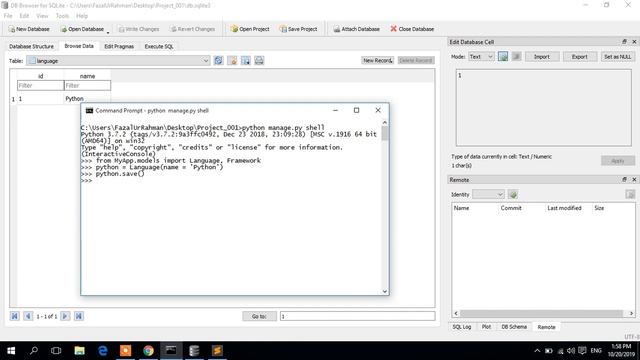The width and height of the screenshot is (640, 360).
Task: Click the name column filter field
Action: (x=87, y=86)
